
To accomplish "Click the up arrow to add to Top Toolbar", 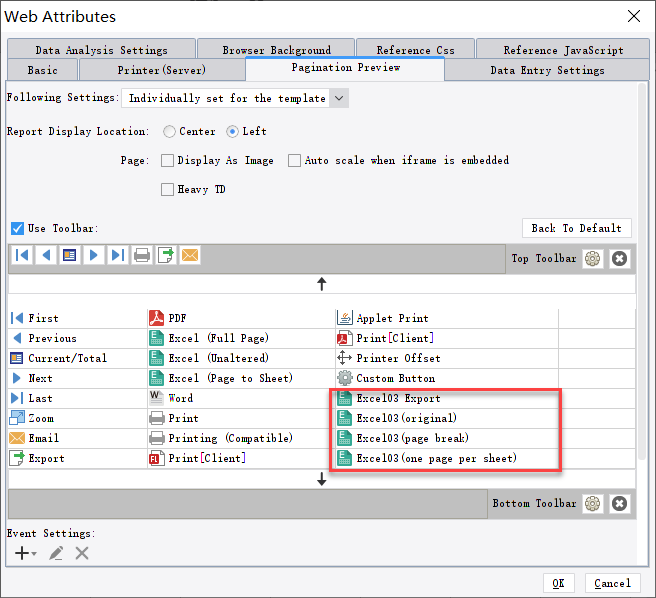I will click(x=321, y=284).
